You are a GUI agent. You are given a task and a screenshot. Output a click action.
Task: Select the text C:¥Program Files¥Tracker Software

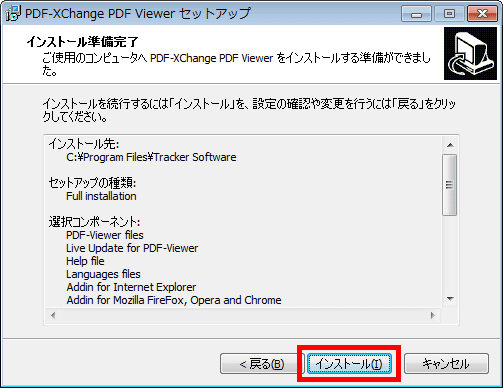[151, 157]
